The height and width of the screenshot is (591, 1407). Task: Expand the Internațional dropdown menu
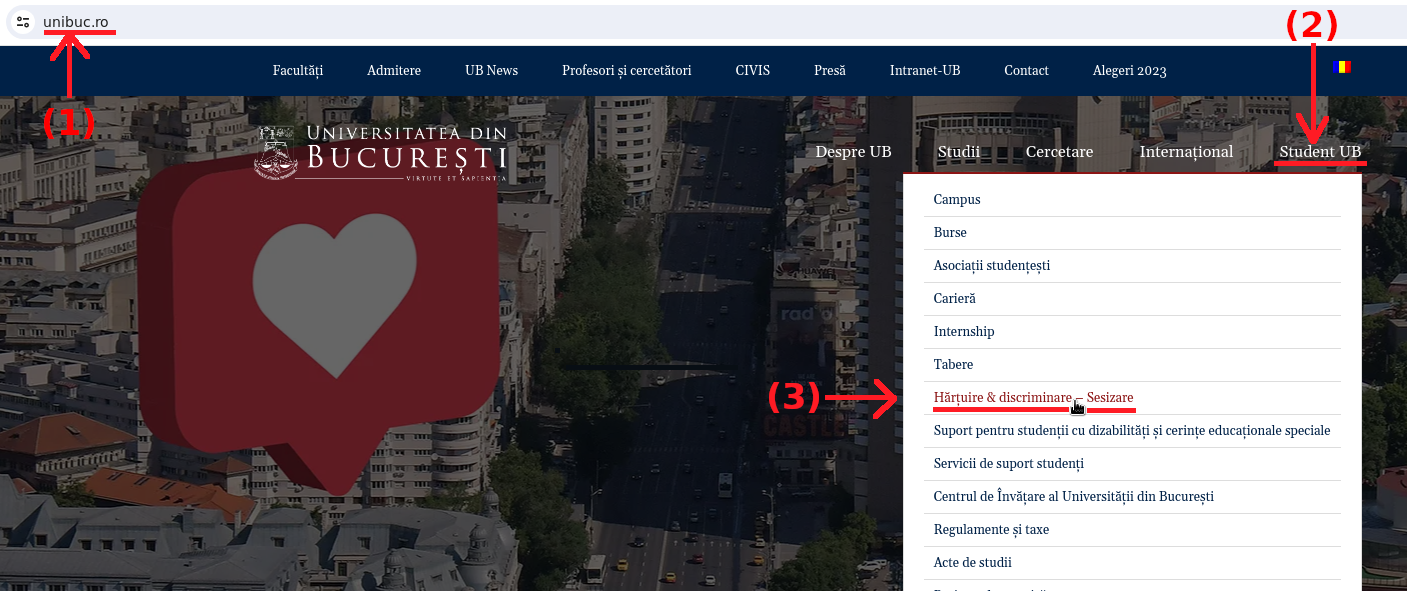pos(1186,152)
